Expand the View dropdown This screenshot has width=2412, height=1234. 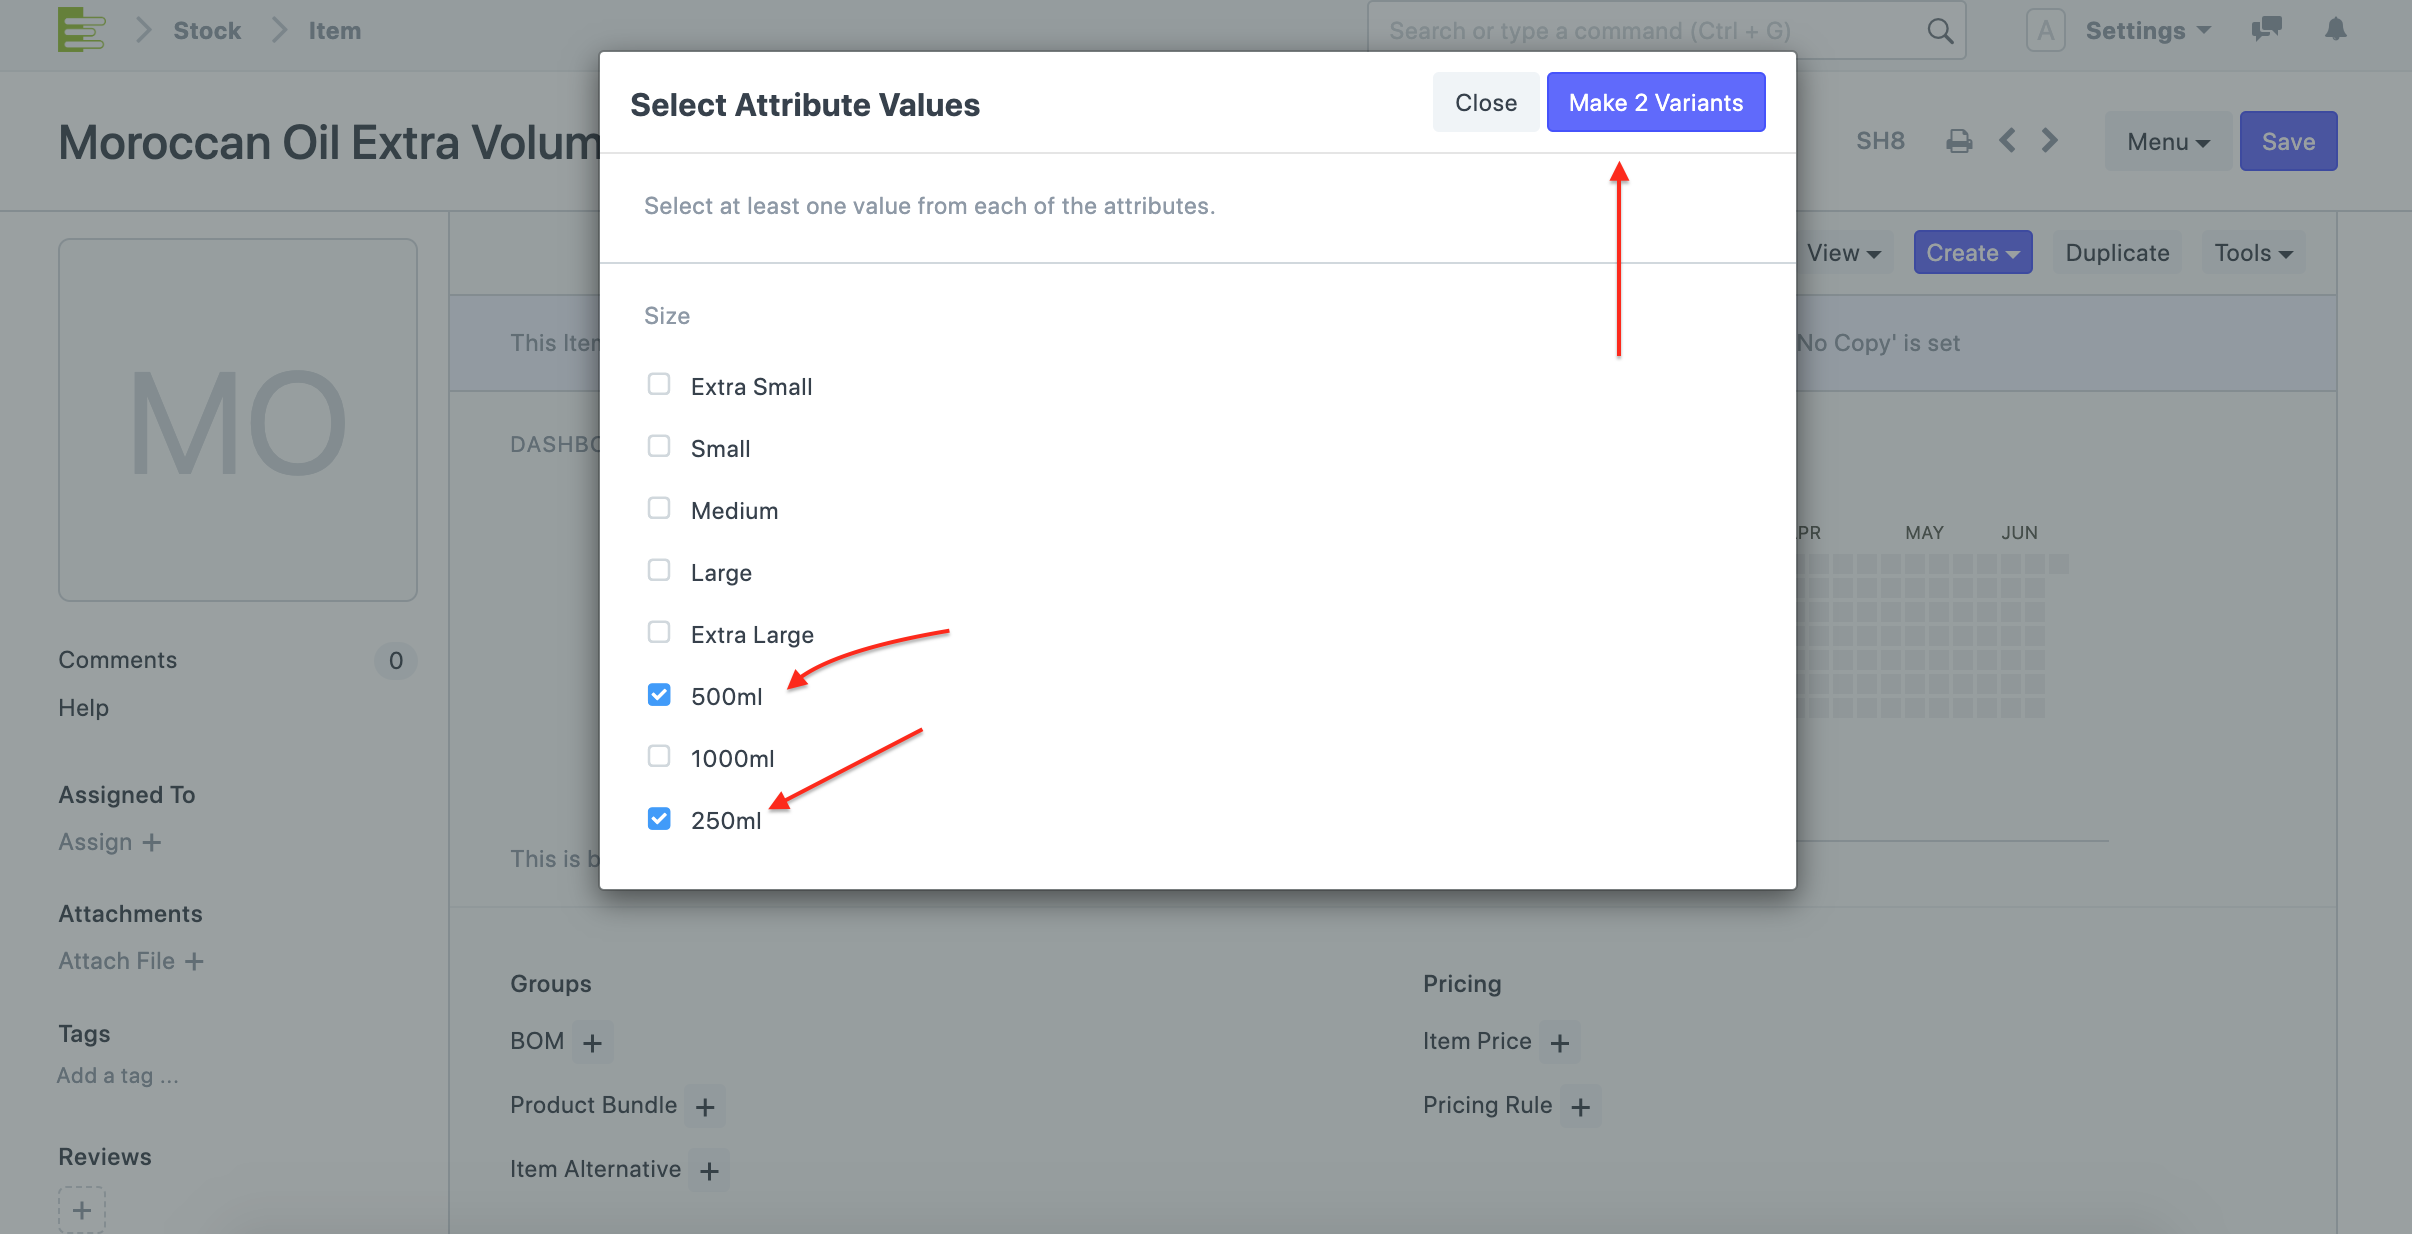coord(1843,253)
